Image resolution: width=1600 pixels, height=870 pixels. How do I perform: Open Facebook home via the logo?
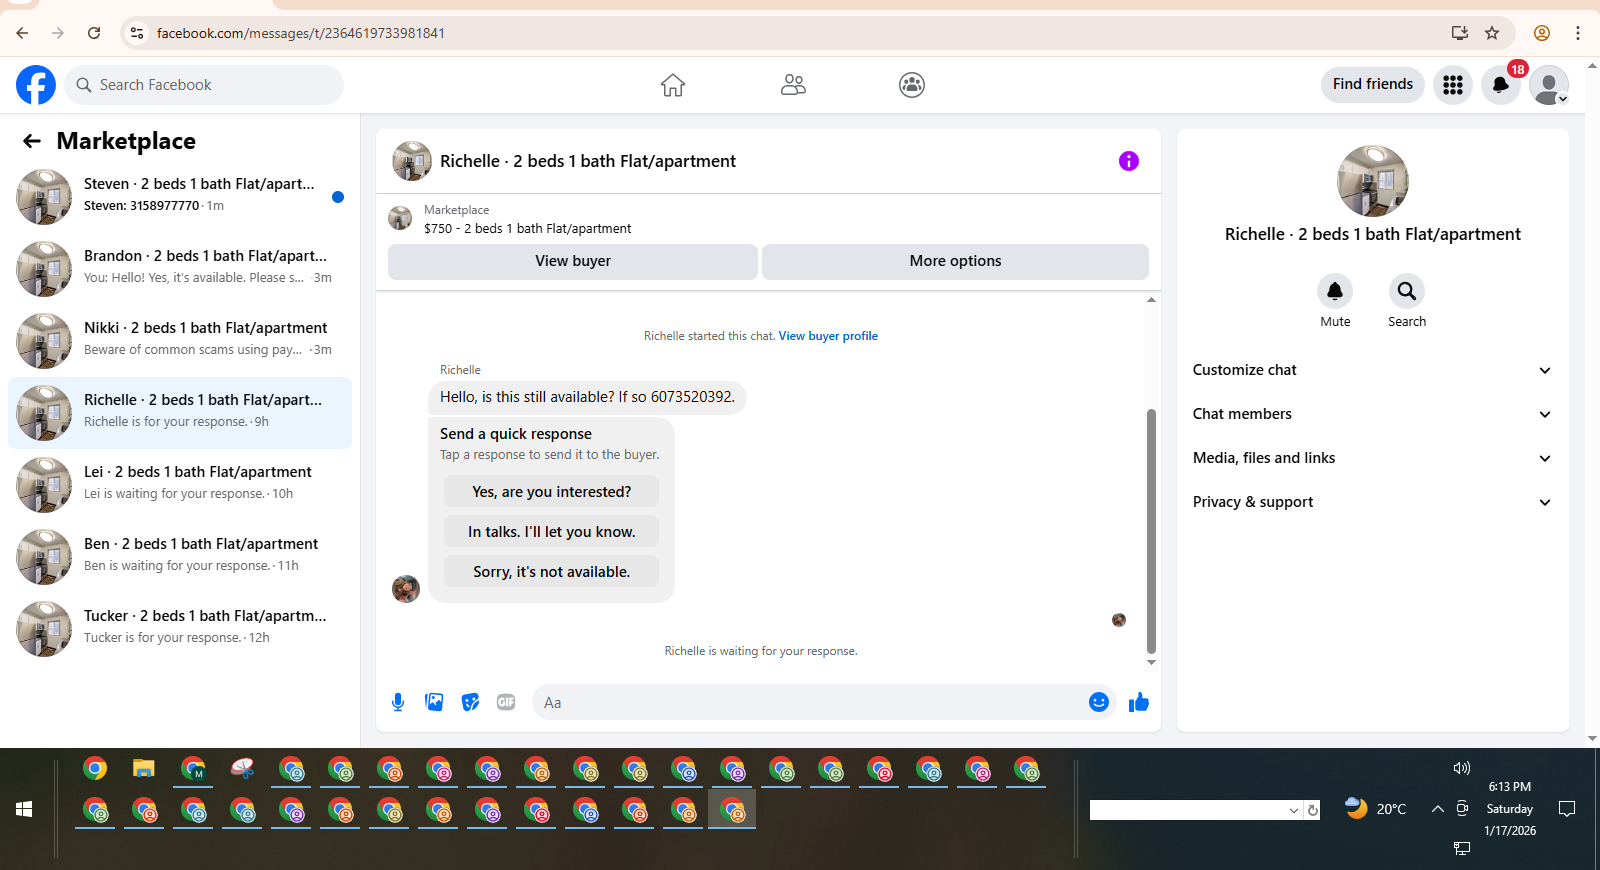(x=36, y=85)
